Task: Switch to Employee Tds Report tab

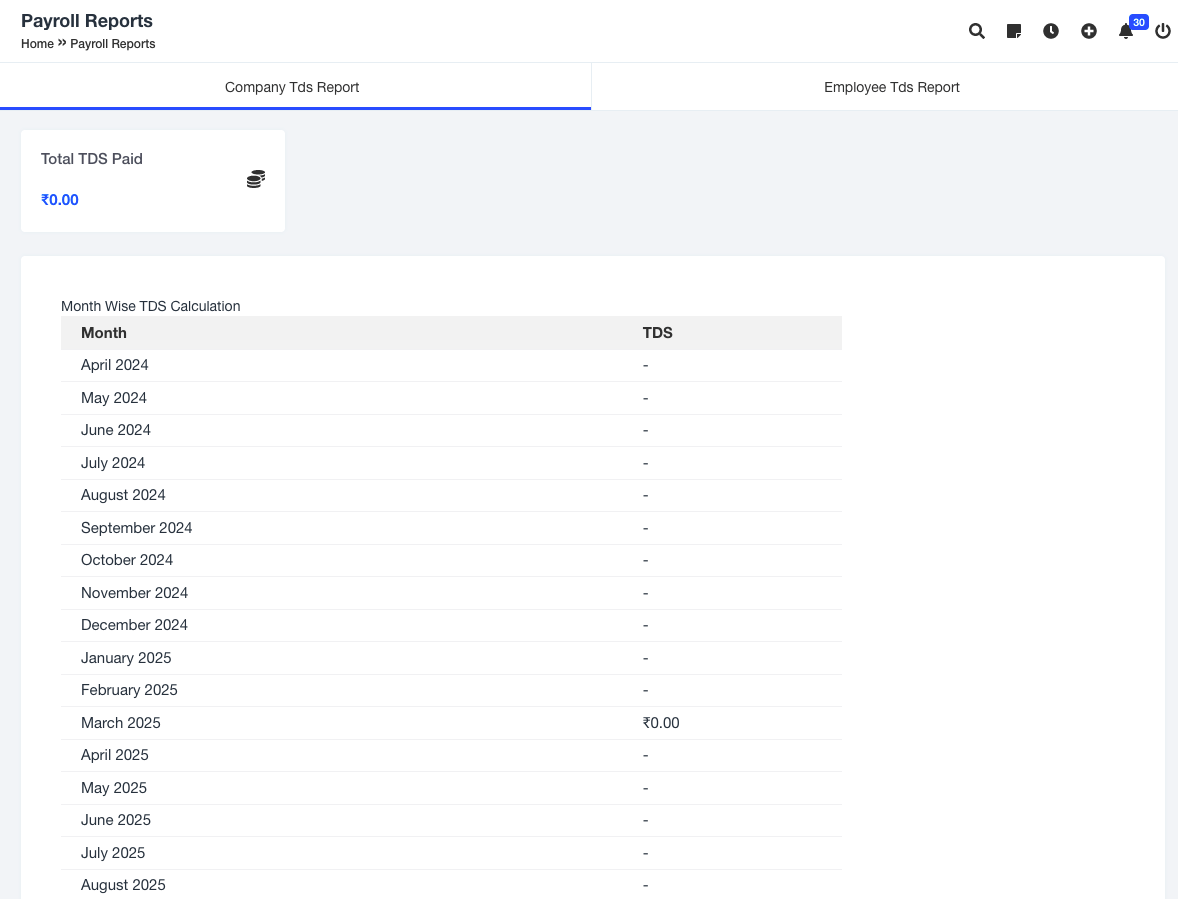Action: click(x=891, y=87)
